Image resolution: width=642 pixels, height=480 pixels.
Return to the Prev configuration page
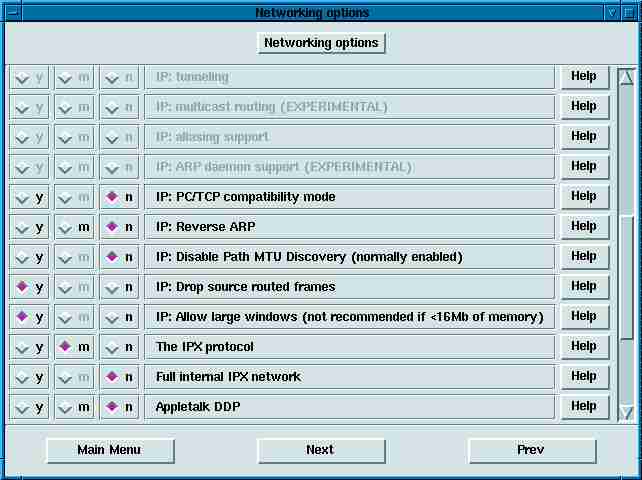click(x=531, y=450)
